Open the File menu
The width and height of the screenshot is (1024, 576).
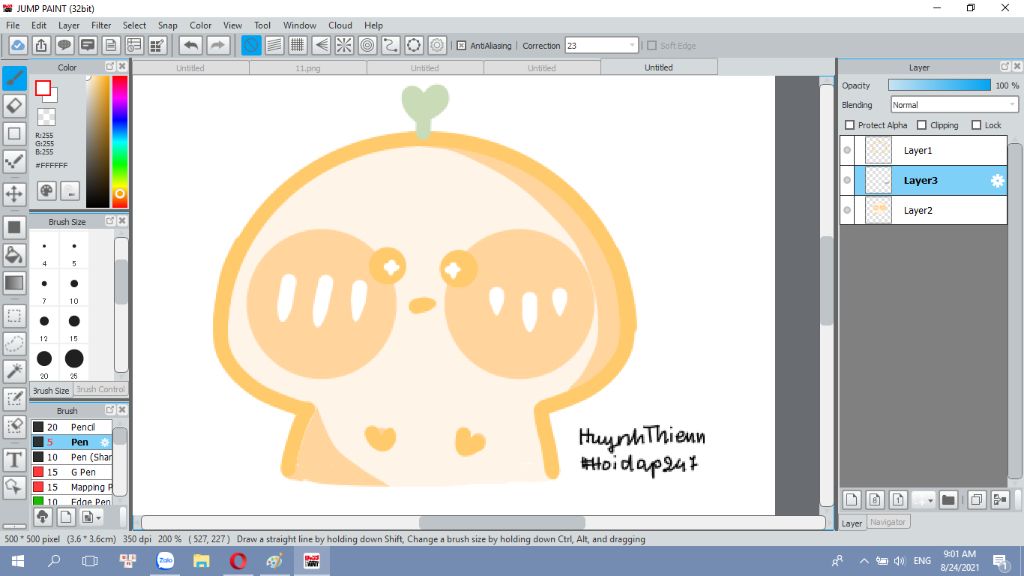(13, 25)
